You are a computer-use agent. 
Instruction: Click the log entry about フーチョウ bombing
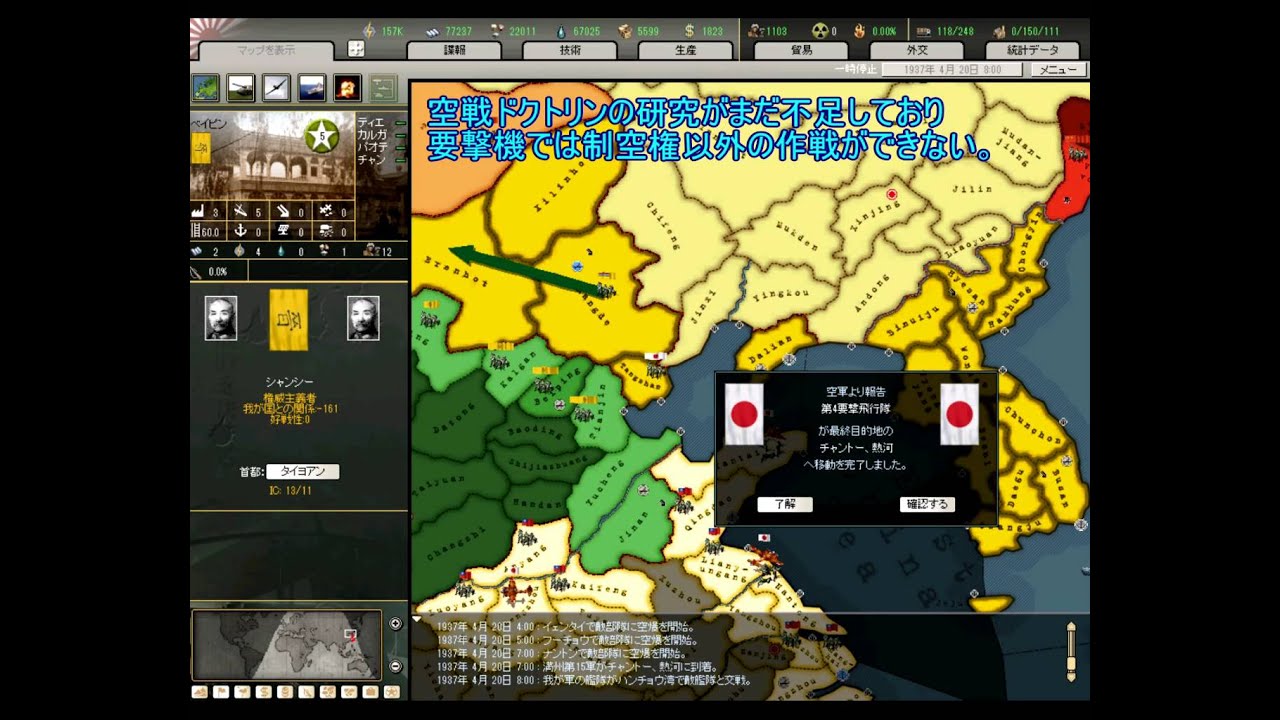(569, 640)
